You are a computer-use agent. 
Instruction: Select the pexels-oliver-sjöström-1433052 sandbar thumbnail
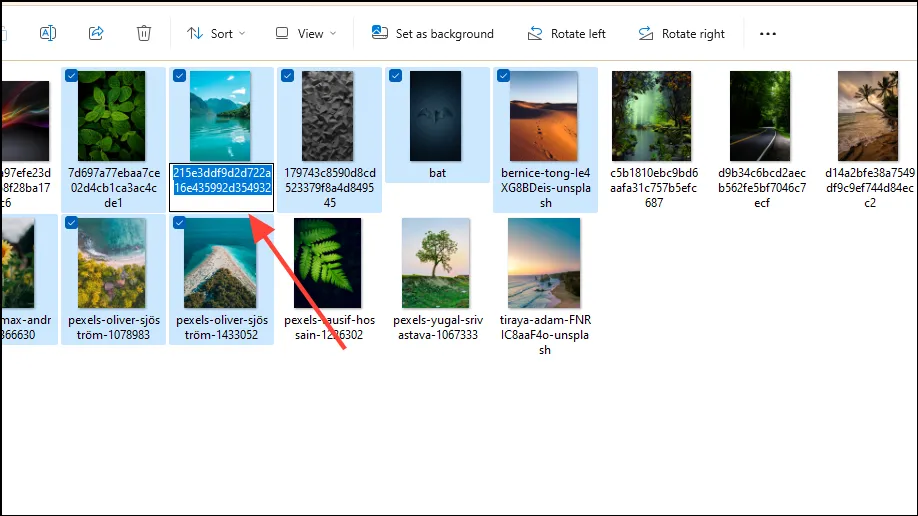(x=220, y=263)
